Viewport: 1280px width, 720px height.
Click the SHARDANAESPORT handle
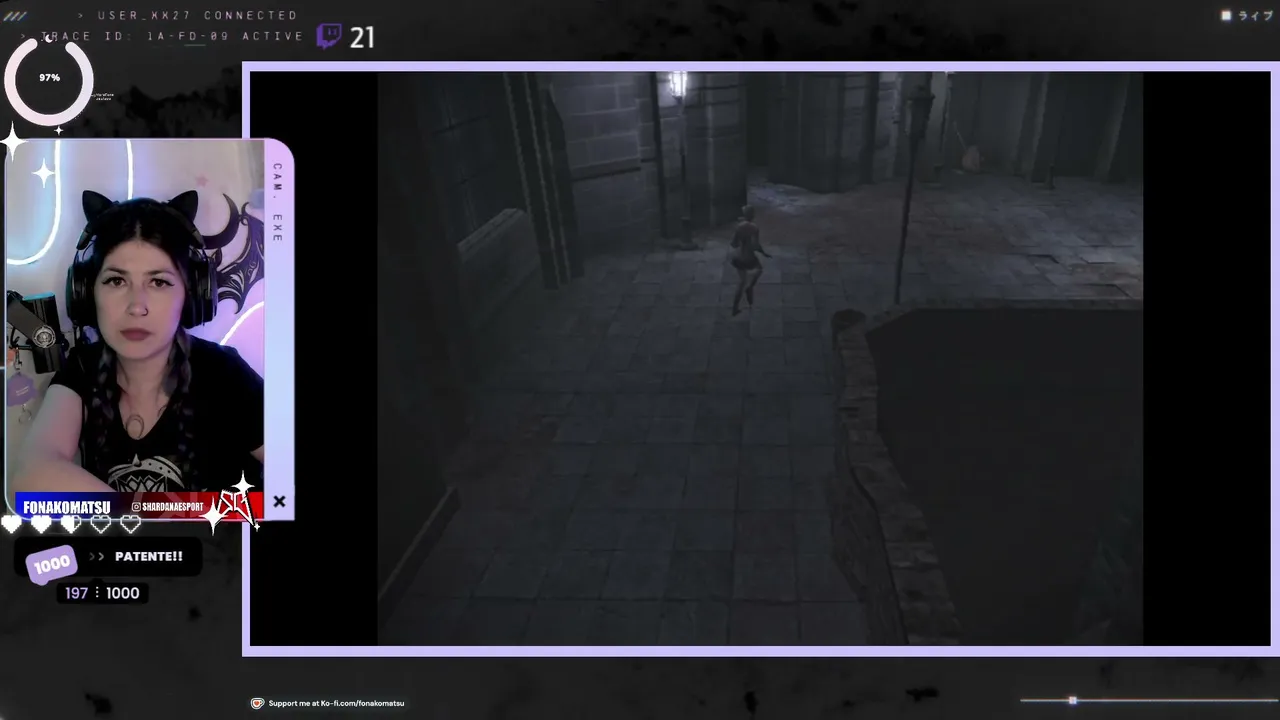[x=173, y=507]
